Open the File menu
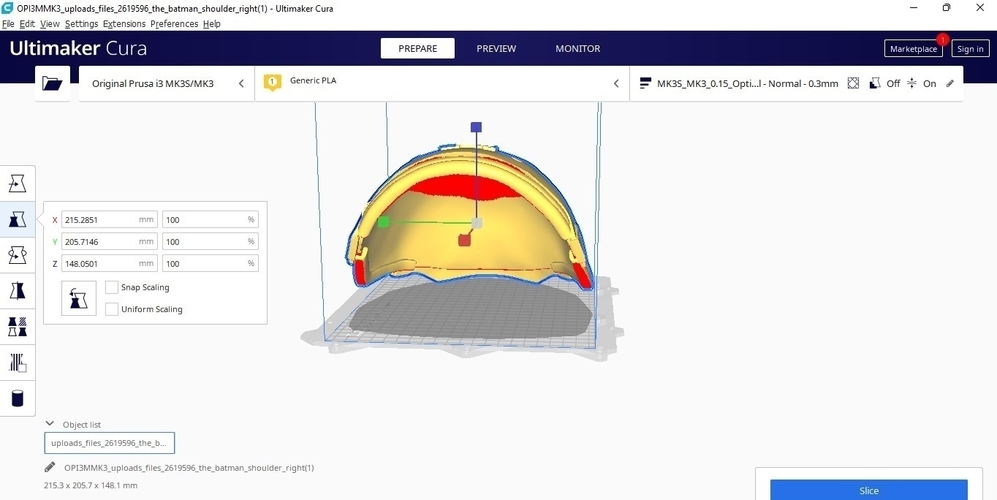Screen dimensions: 997x500 tap(8, 24)
